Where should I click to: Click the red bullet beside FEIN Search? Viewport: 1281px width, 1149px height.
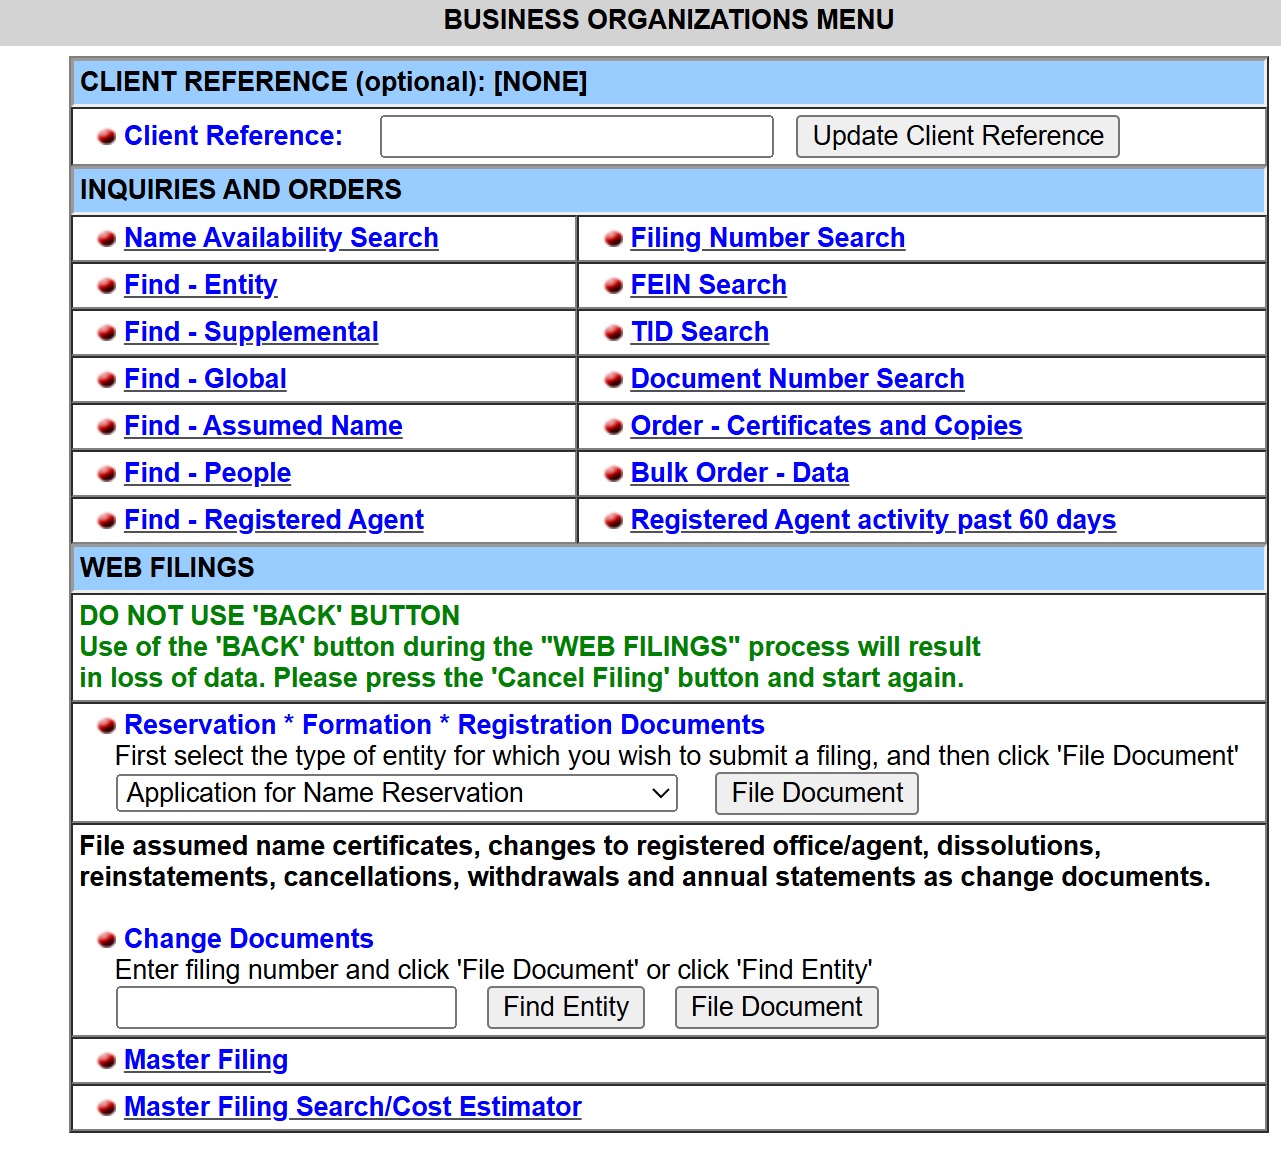[613, 285]
